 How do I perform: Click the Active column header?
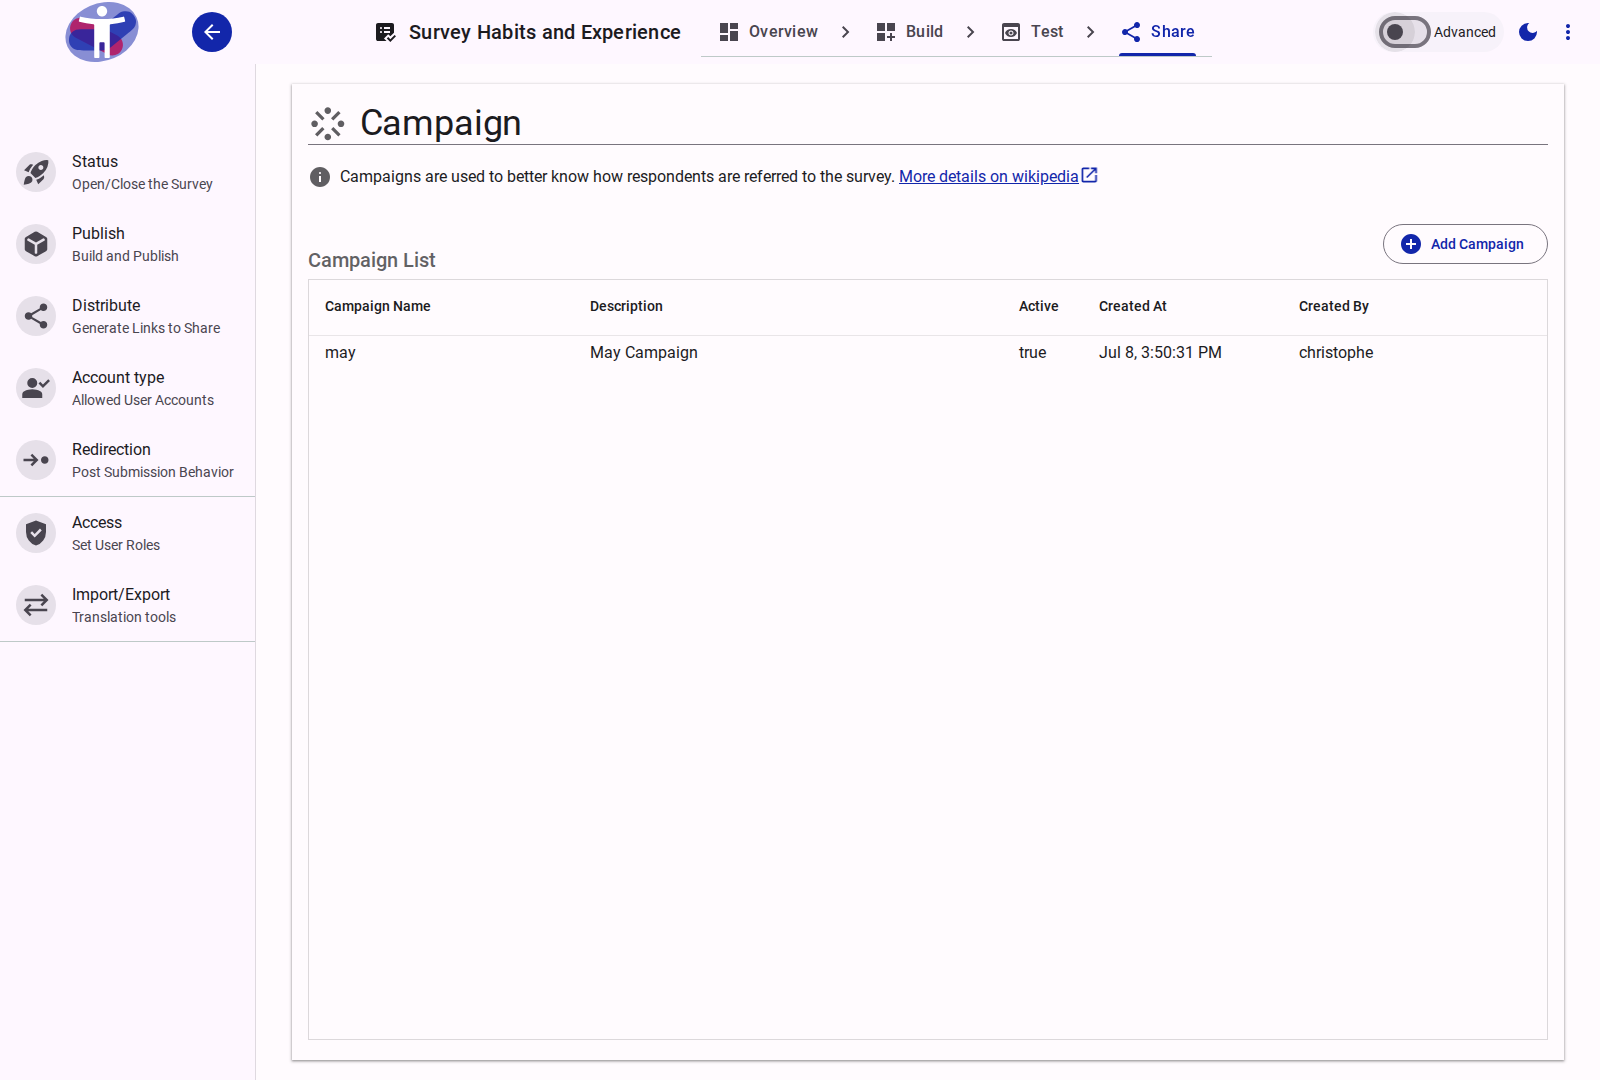tap(1038, 306)
